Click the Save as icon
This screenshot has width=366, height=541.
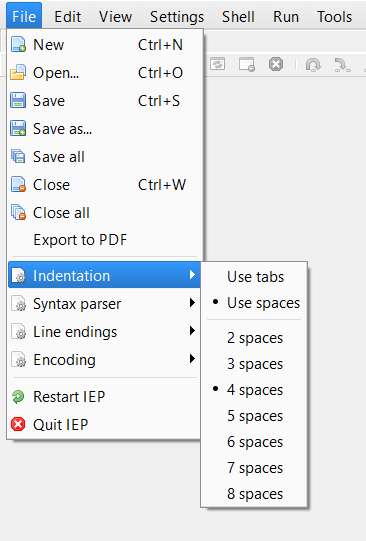click(x=18, y=128)
